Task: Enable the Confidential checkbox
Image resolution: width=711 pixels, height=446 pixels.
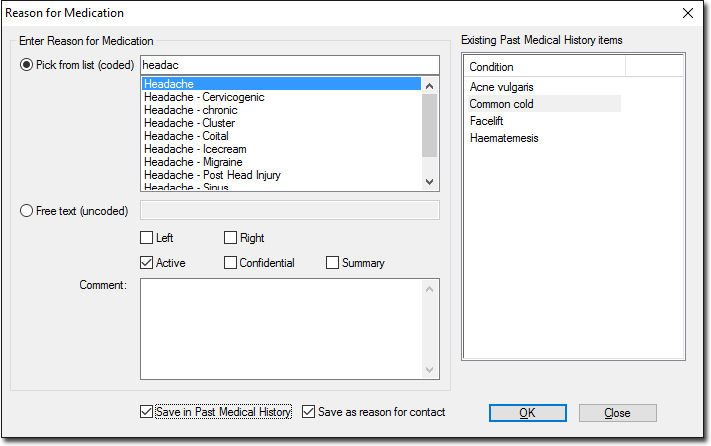Action: click(x=231, y=263)
